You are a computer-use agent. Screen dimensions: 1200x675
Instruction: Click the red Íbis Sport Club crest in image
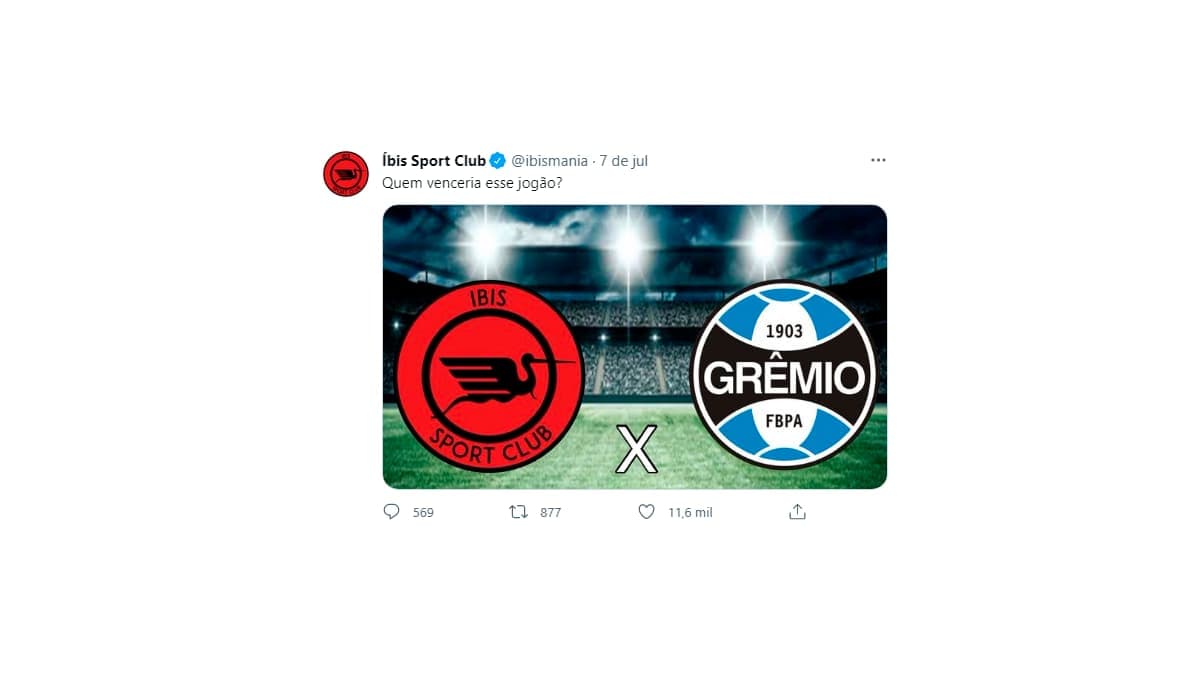click(490, 377)
